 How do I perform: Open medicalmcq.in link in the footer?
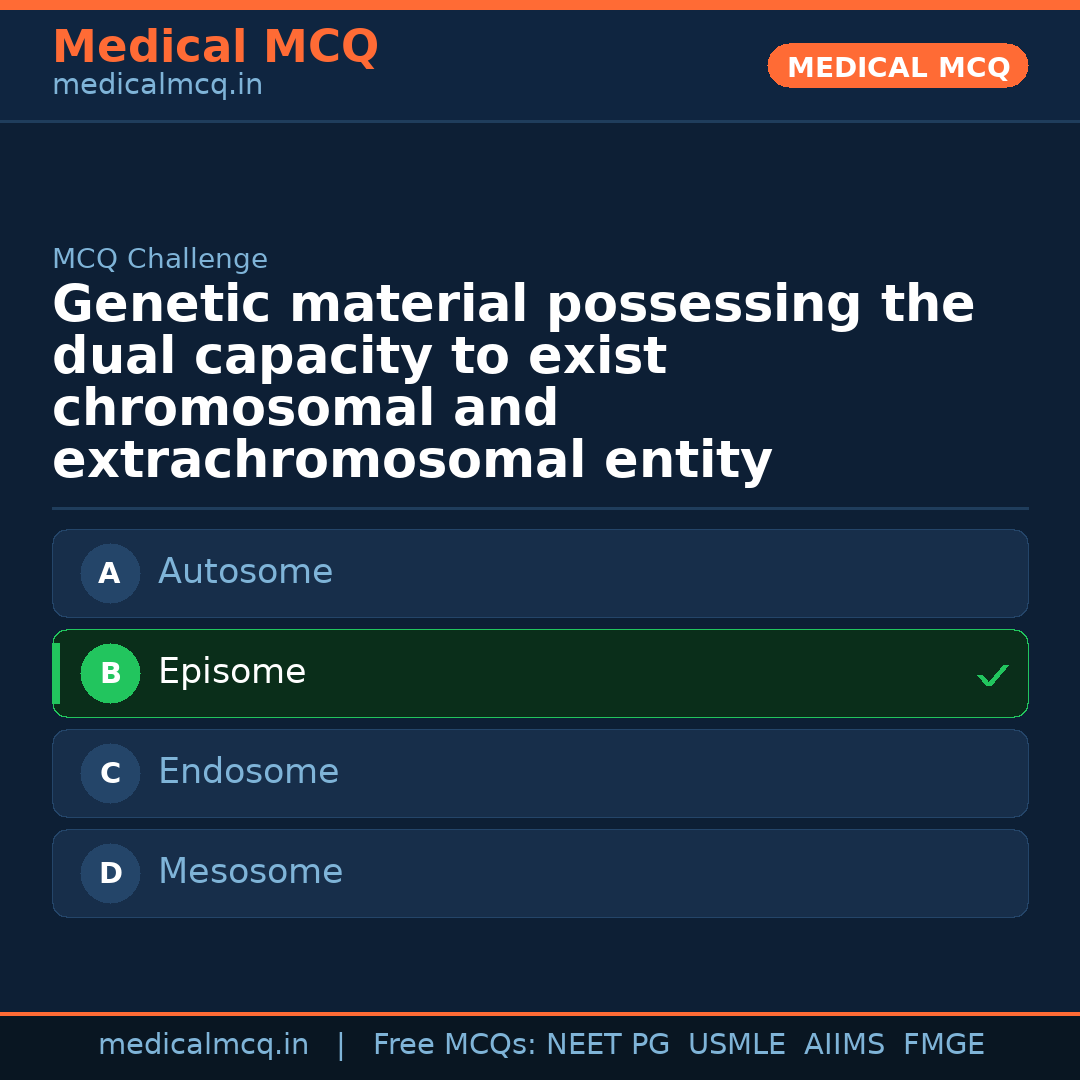point(203,1045)
